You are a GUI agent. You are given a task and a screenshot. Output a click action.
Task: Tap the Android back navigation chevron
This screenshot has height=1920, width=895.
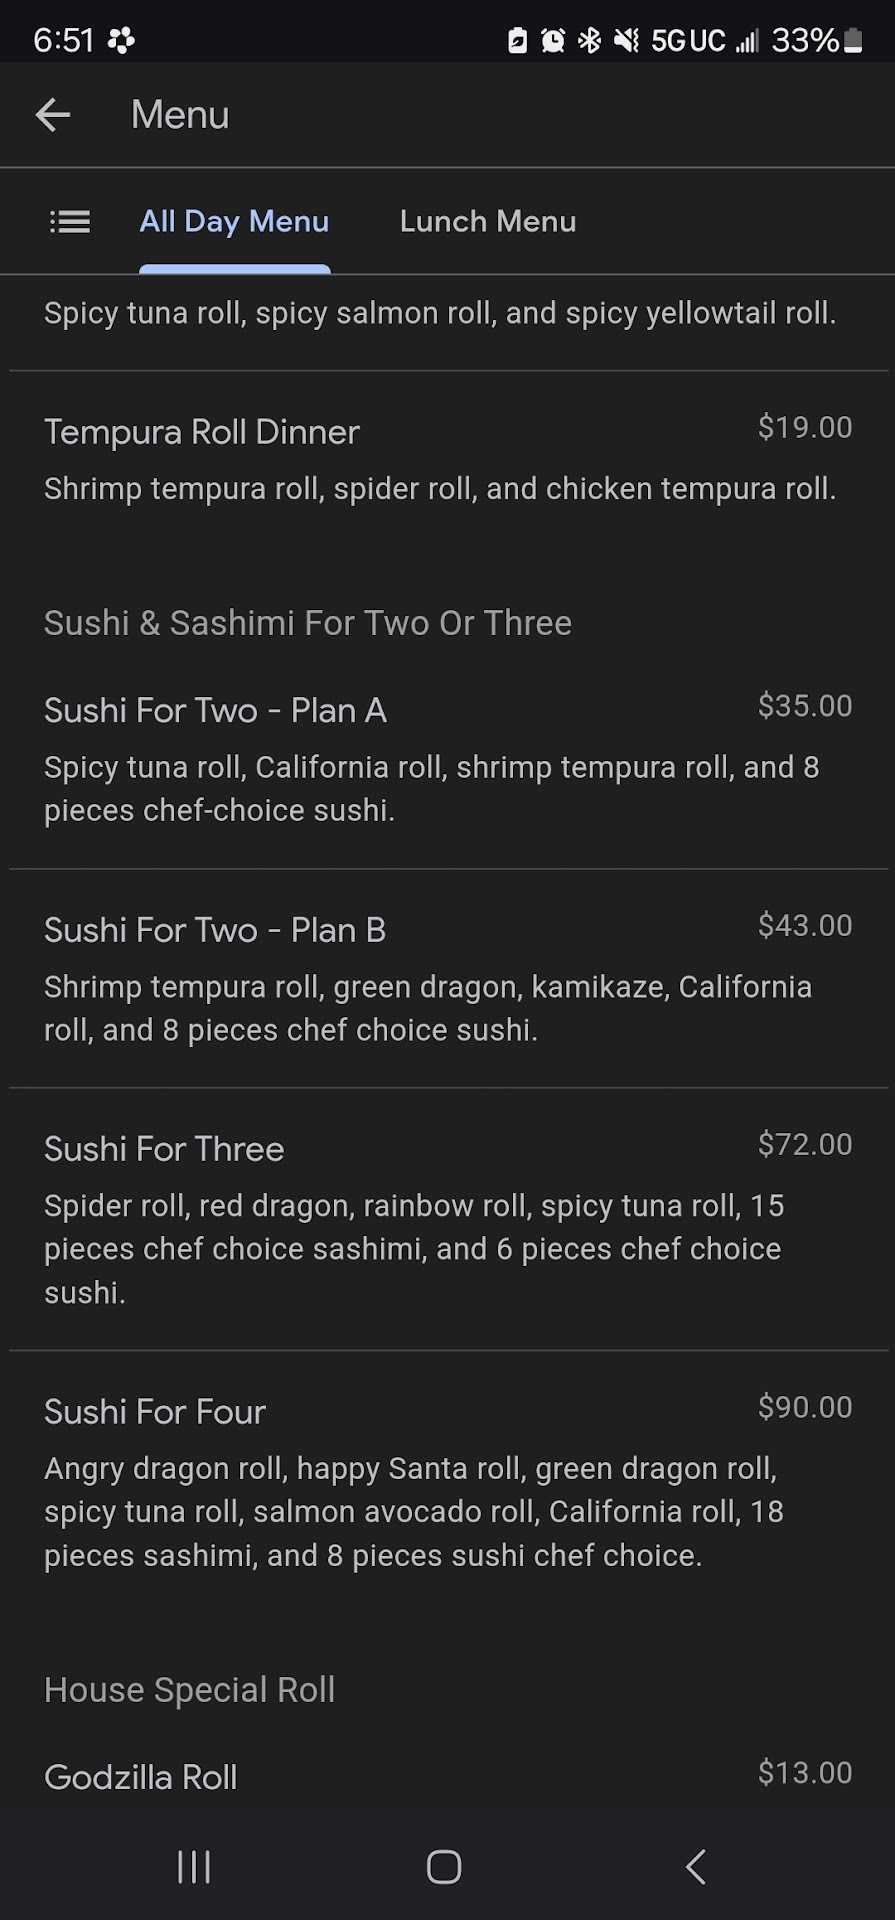pyautogui.click(x=696, y=1866)
